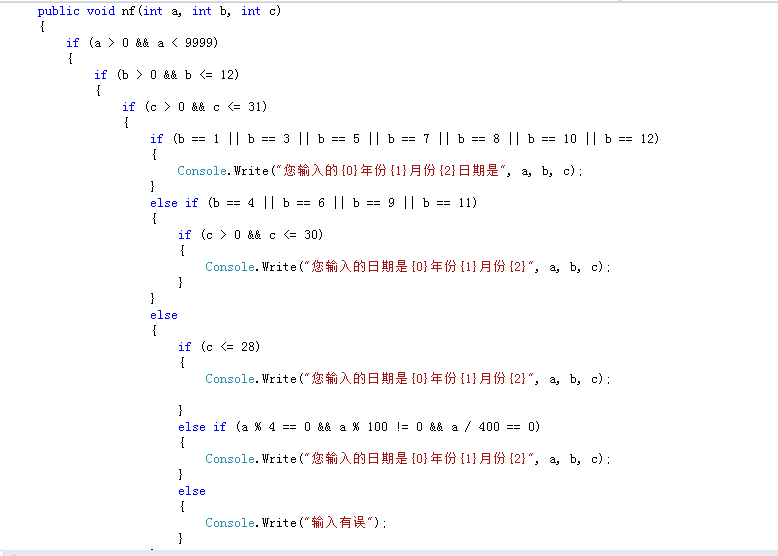Image resolution: width=778 pixels, height=556 pixels.
Task: Click the Console.Write line under "c <= 30"
Action: 408,267
